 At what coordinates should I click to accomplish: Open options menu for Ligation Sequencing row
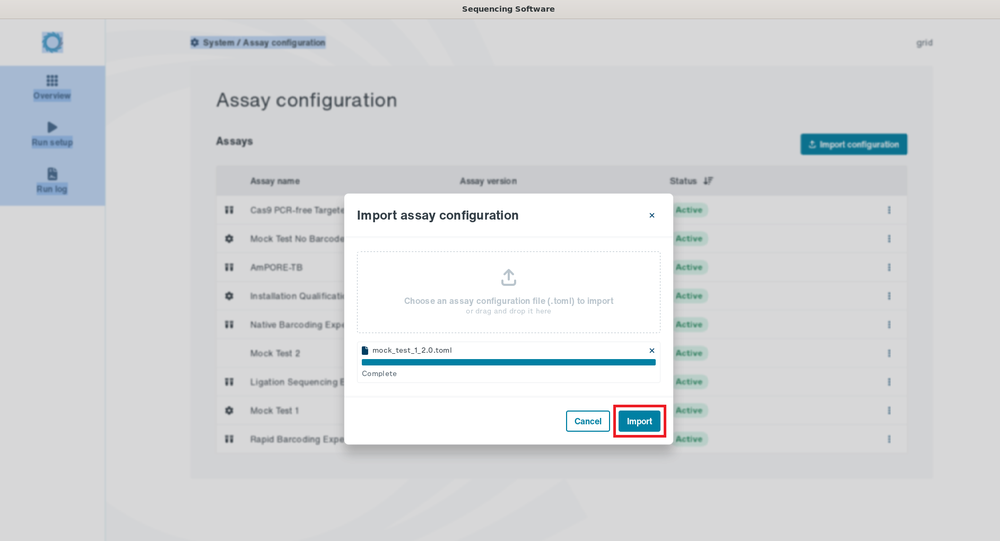pyautogui.click(x=889, y=382)
